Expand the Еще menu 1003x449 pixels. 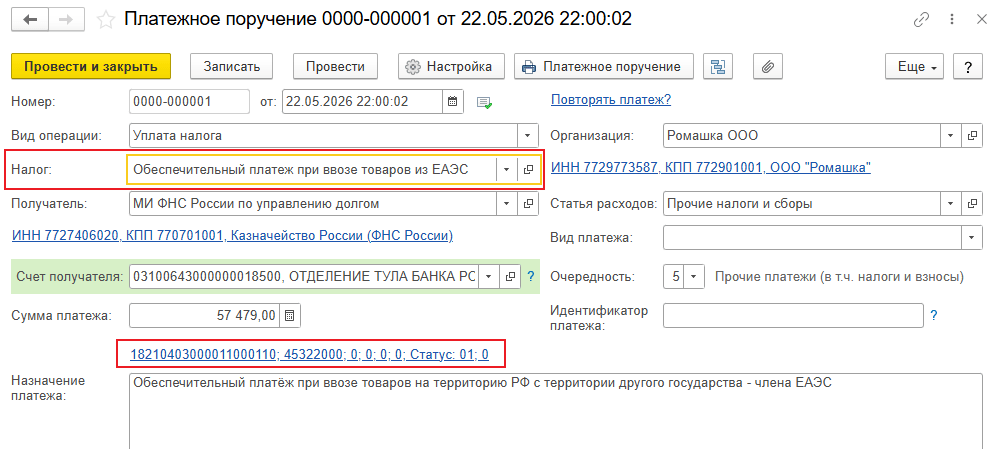[x=915, y=67]
